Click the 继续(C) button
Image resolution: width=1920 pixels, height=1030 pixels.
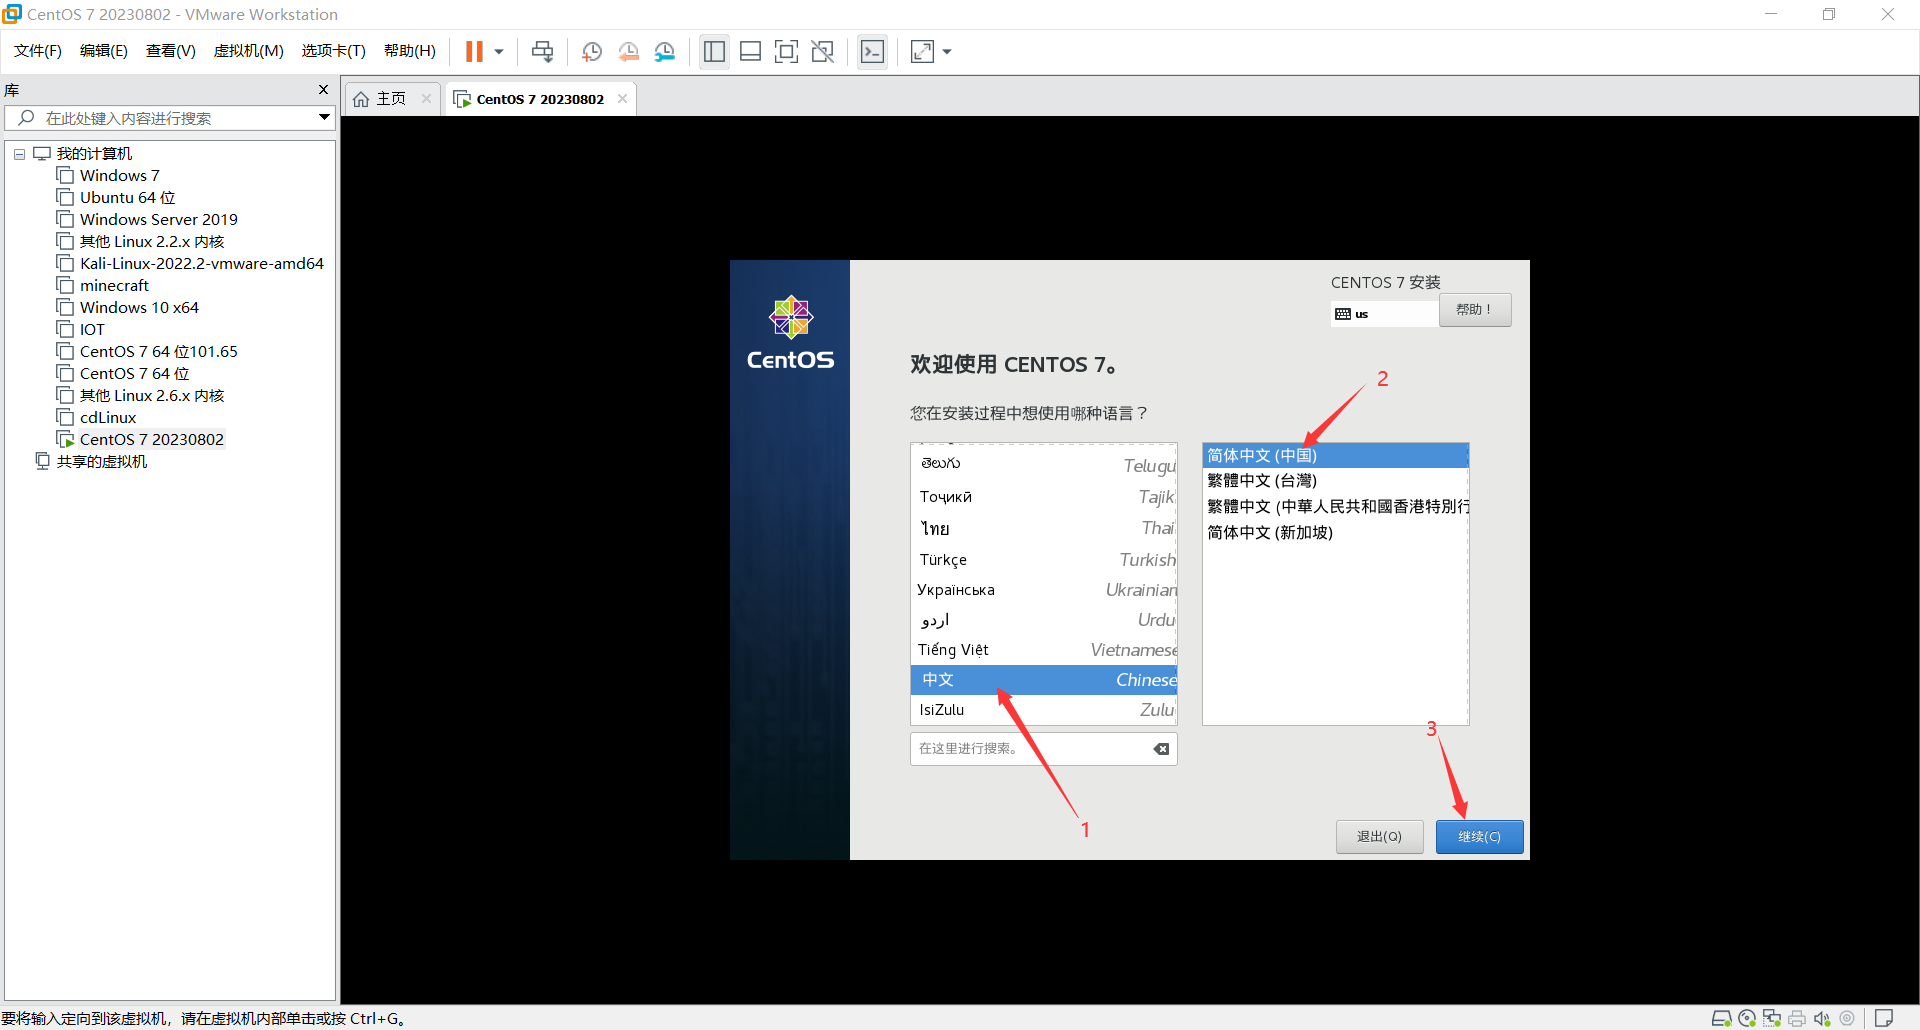pyautogui.click(x=1479, y=837)
